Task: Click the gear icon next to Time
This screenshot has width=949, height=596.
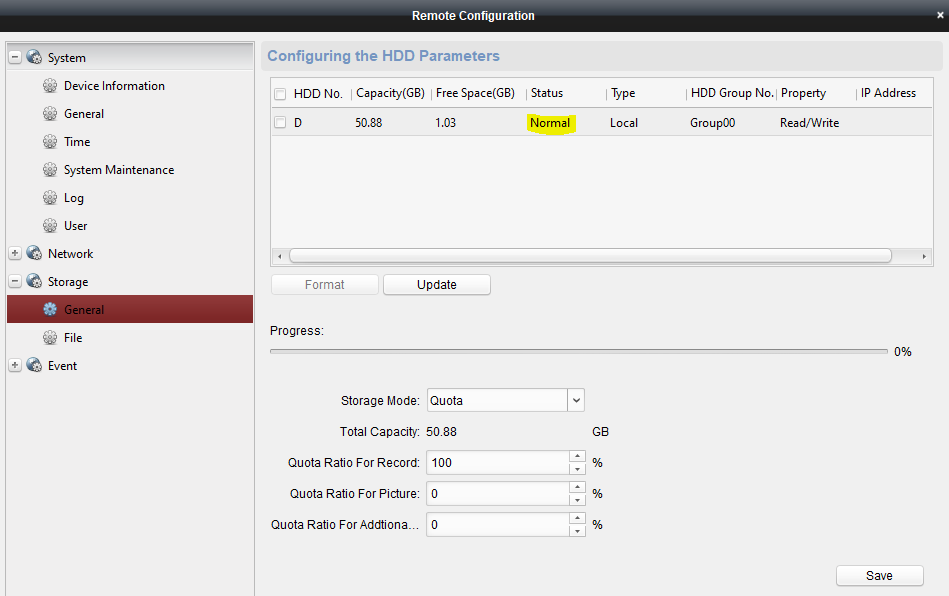Action: (x=50, y=142)
